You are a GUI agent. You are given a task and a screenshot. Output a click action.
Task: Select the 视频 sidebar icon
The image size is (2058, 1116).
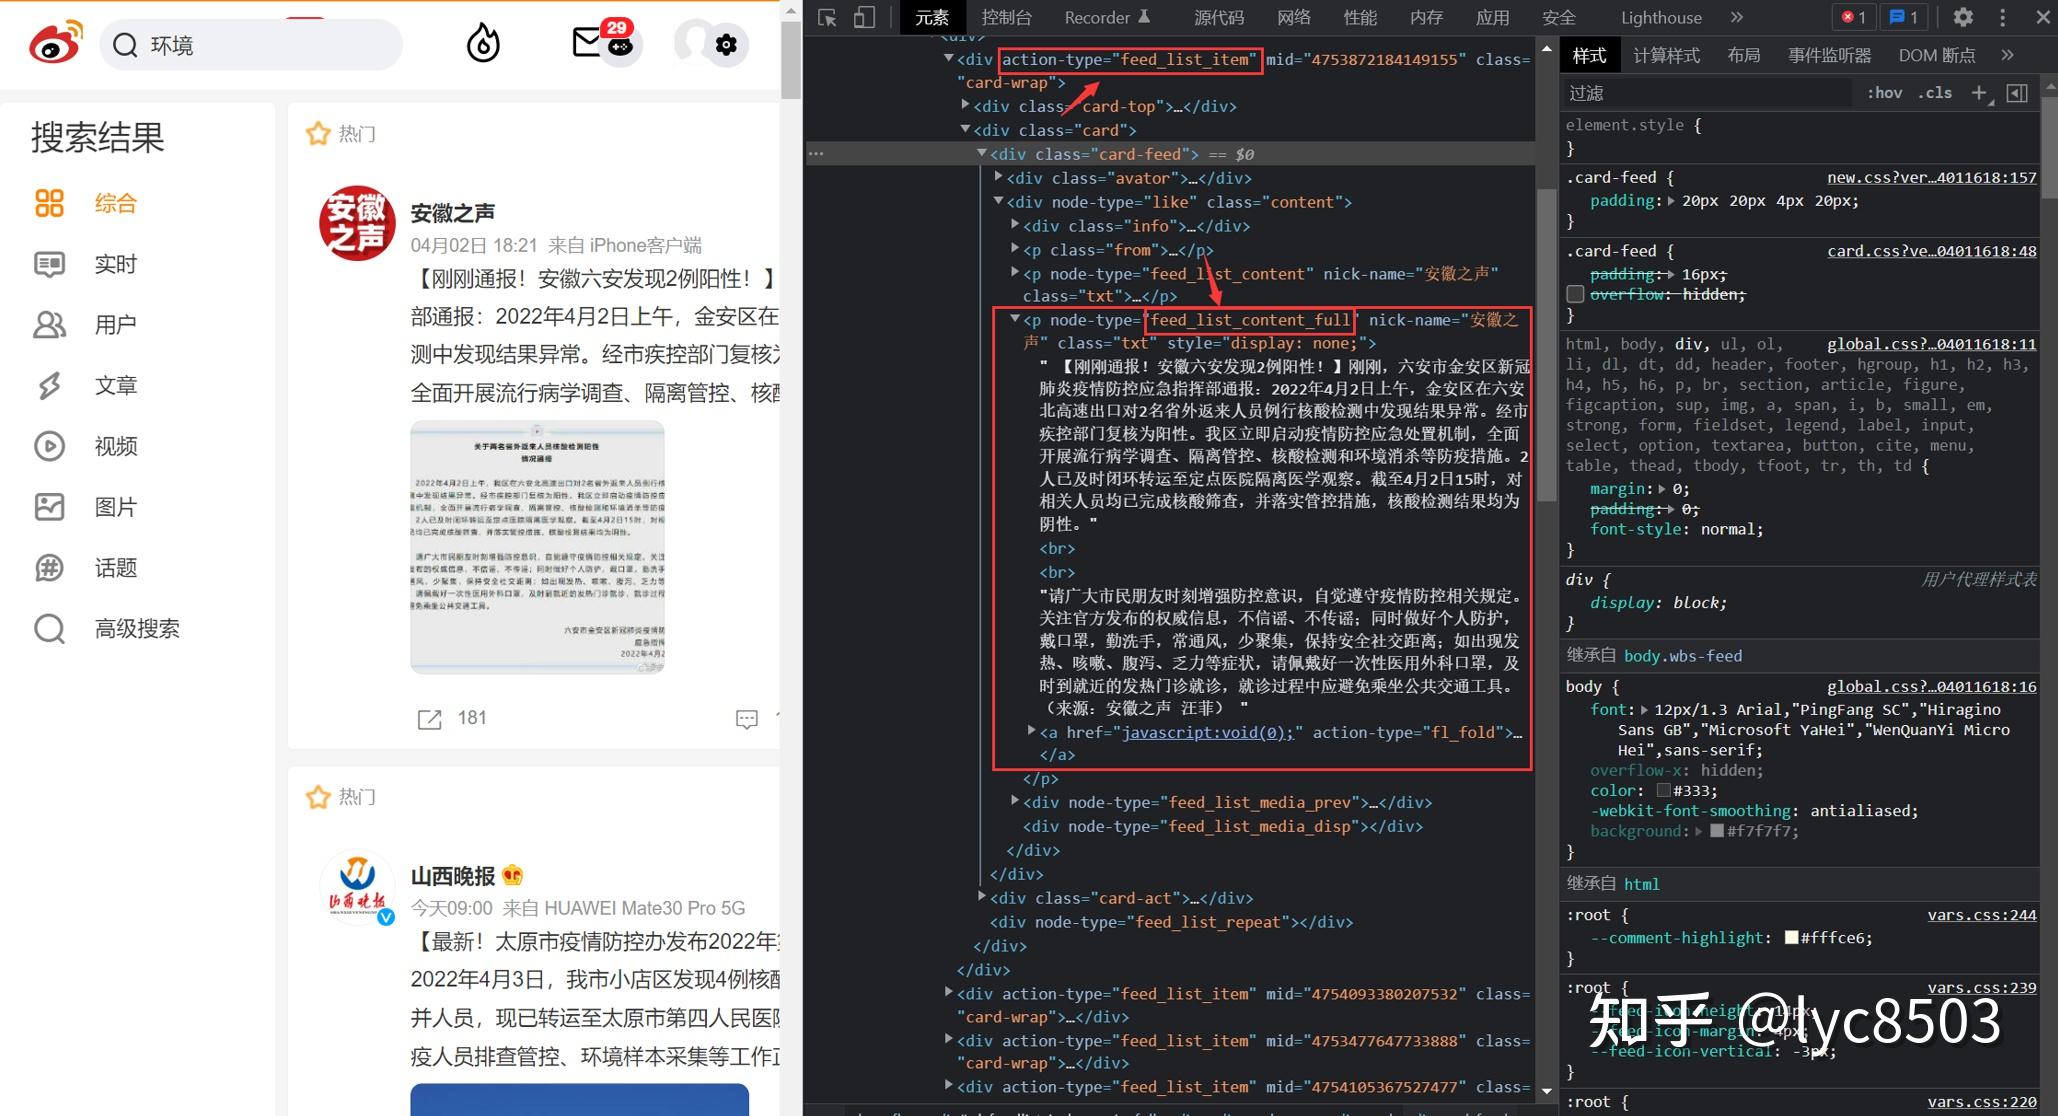tap(51, 446)
